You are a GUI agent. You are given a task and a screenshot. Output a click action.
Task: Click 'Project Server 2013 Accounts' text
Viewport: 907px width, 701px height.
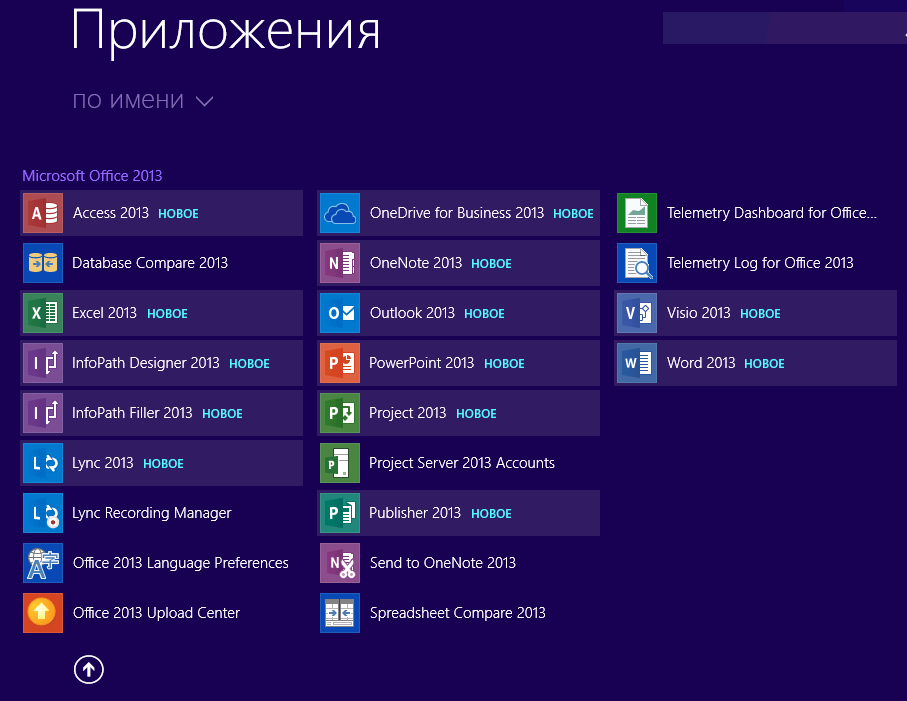point(462,463)
